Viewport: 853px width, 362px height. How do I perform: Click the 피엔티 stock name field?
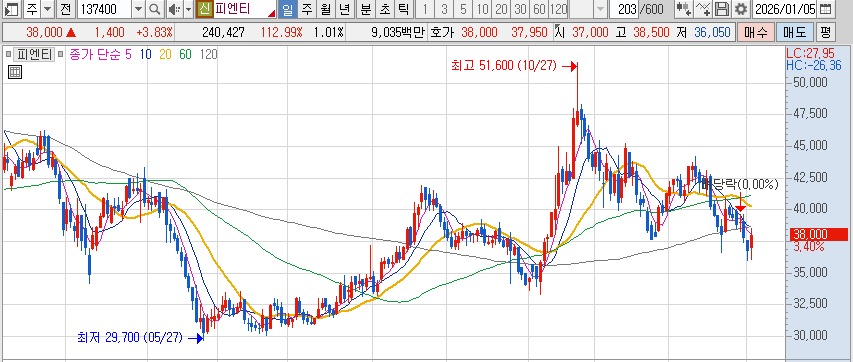pos(244,9)
